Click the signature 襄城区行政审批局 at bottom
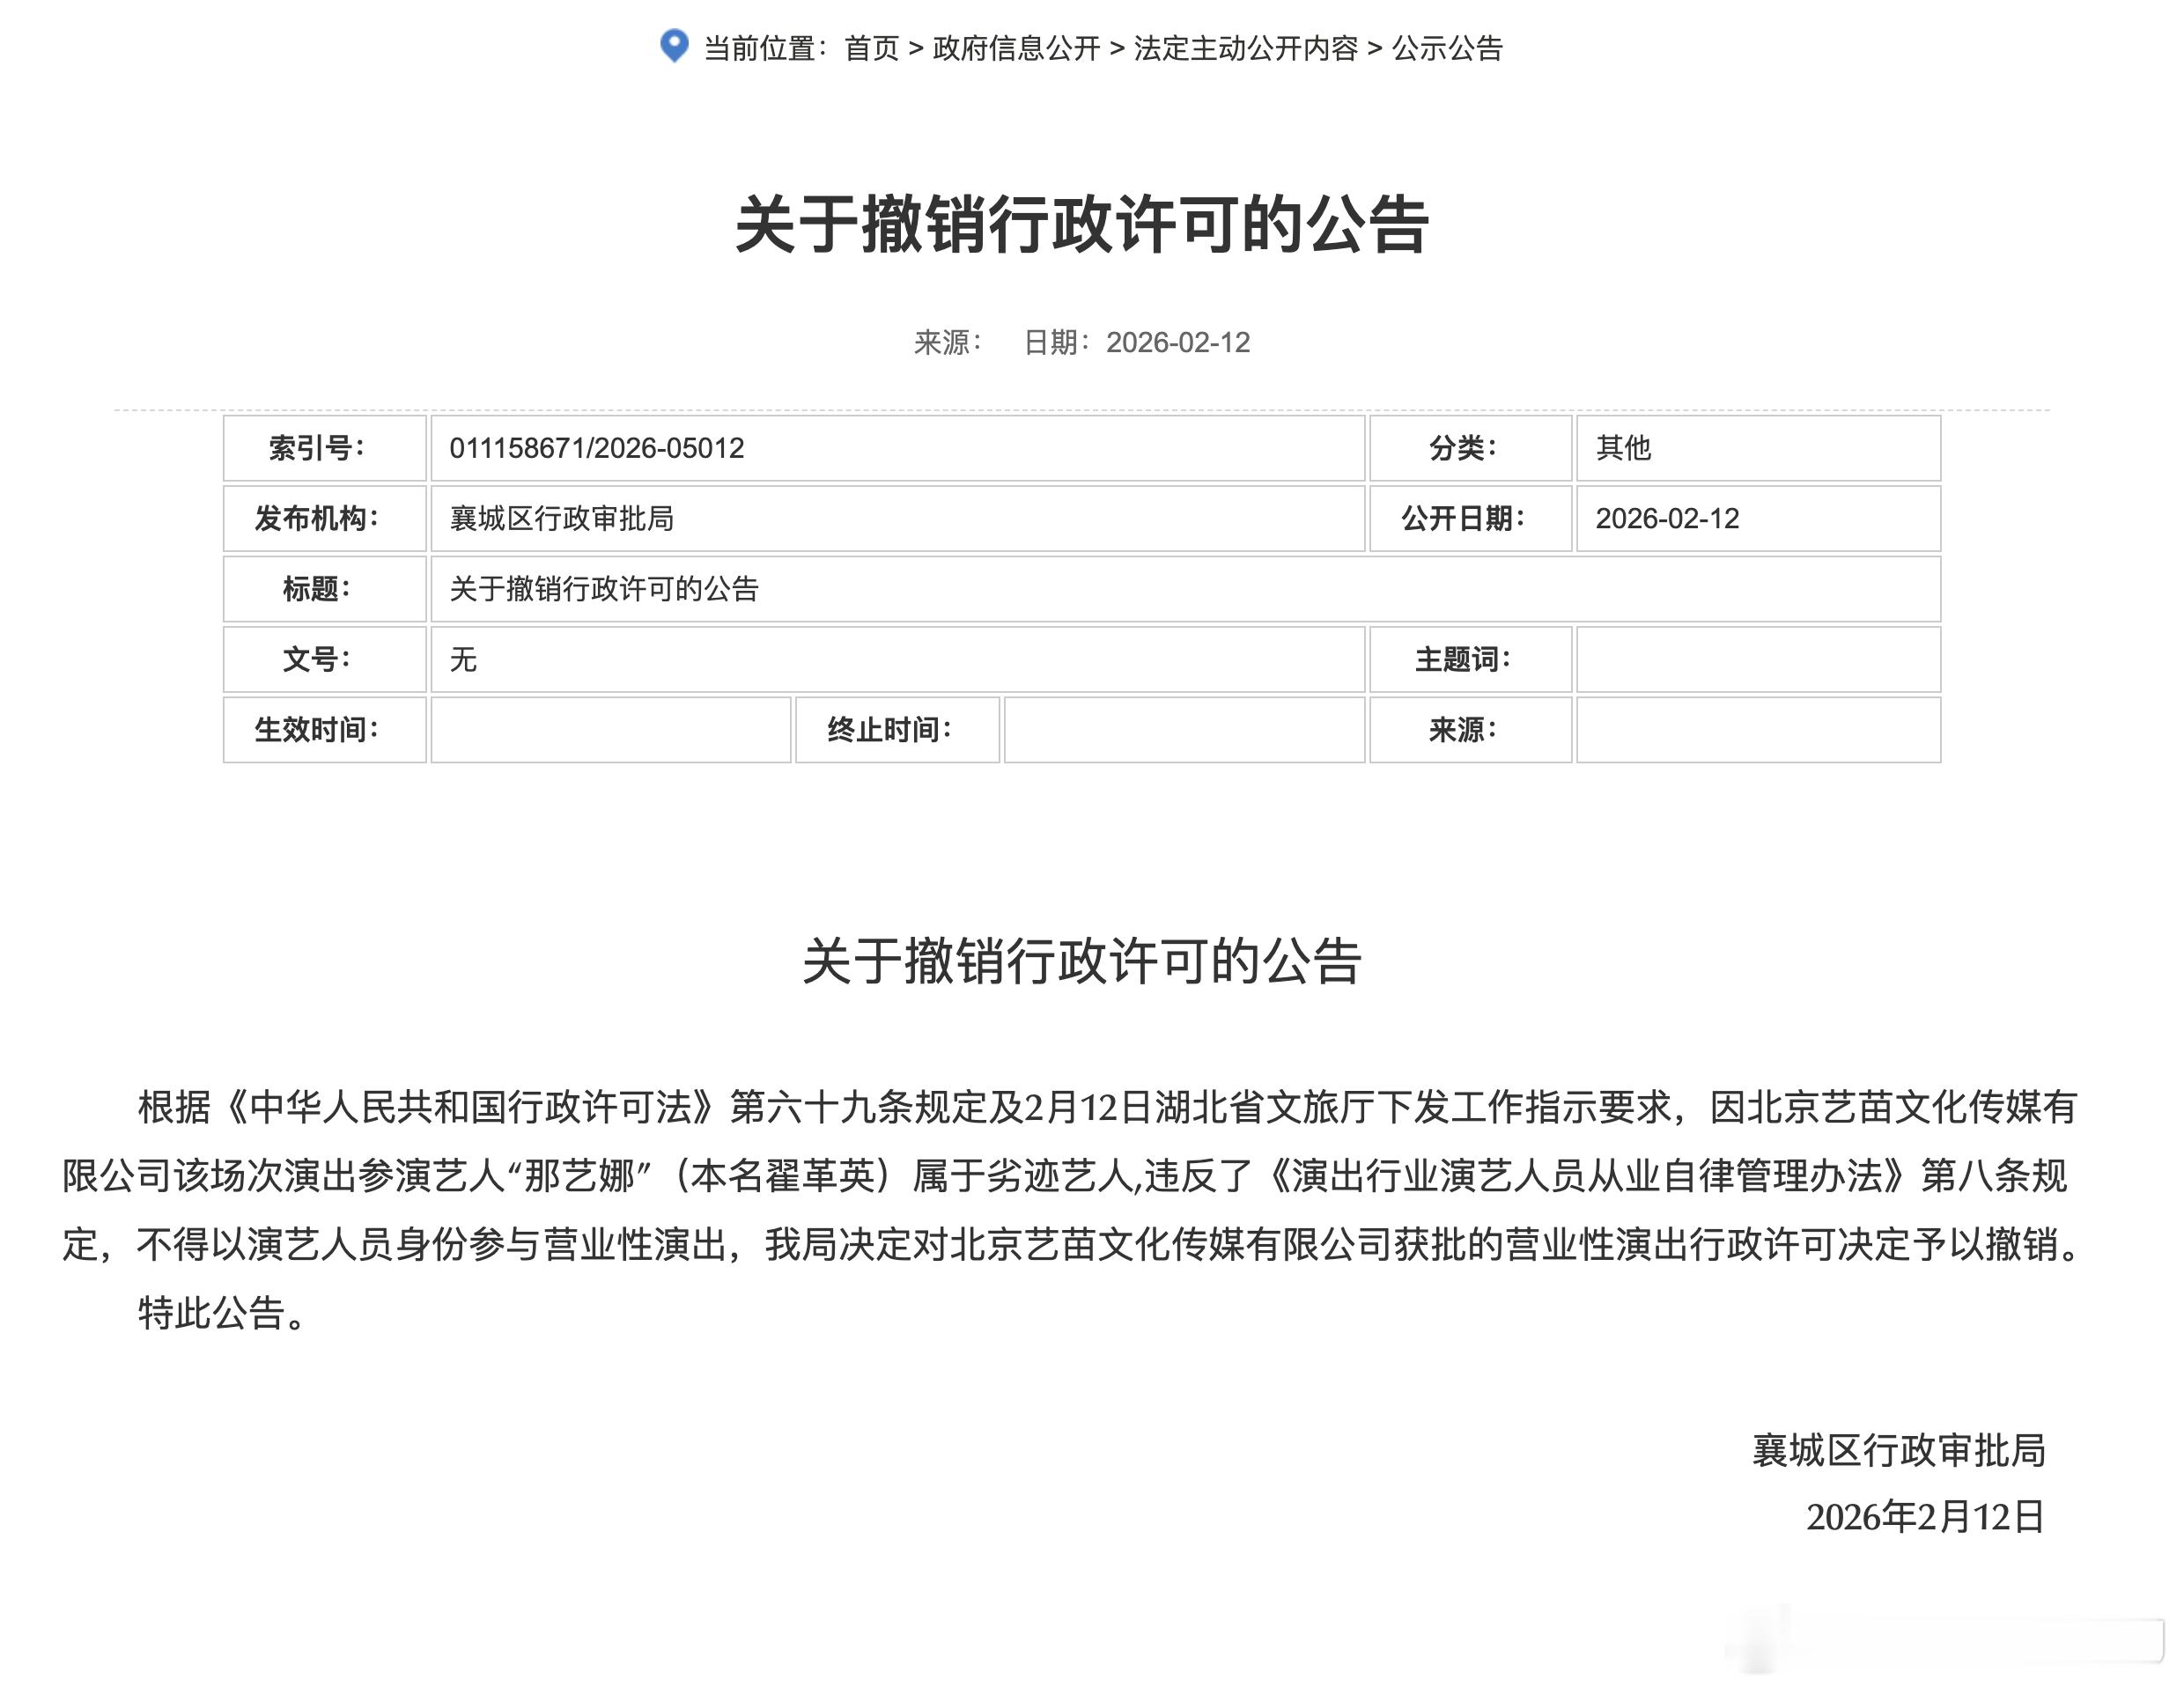Screen dimensions: 2184x1694 [1898, 1450]
